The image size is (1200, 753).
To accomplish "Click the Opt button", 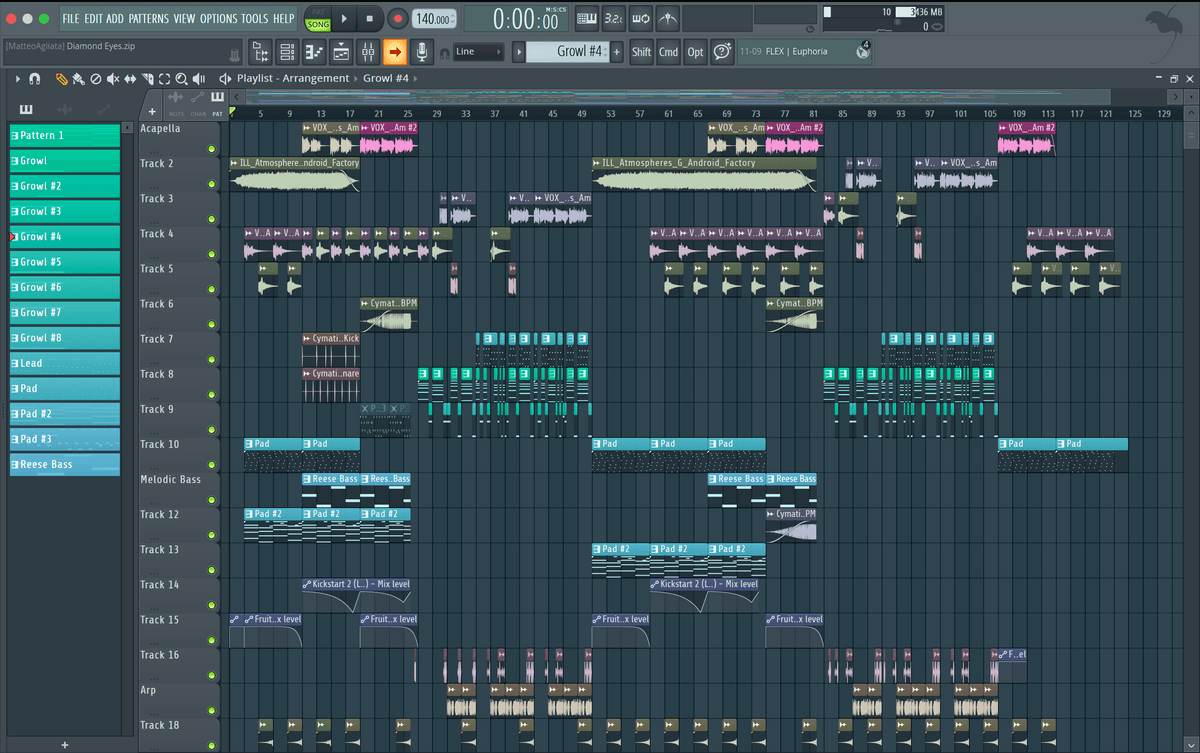I will pyautogui.click(x=695, y=52).
